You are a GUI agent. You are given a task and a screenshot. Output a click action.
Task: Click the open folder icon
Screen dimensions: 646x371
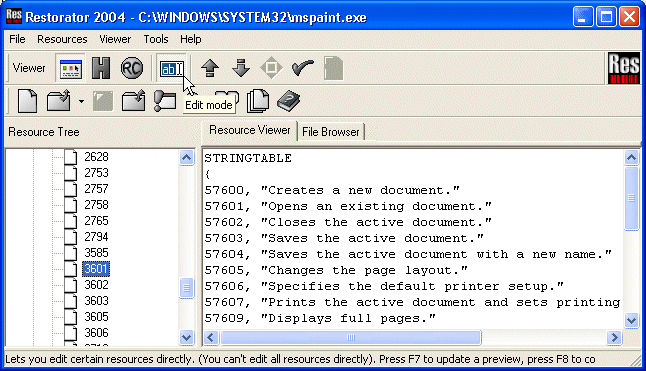(x=59, y=101)
